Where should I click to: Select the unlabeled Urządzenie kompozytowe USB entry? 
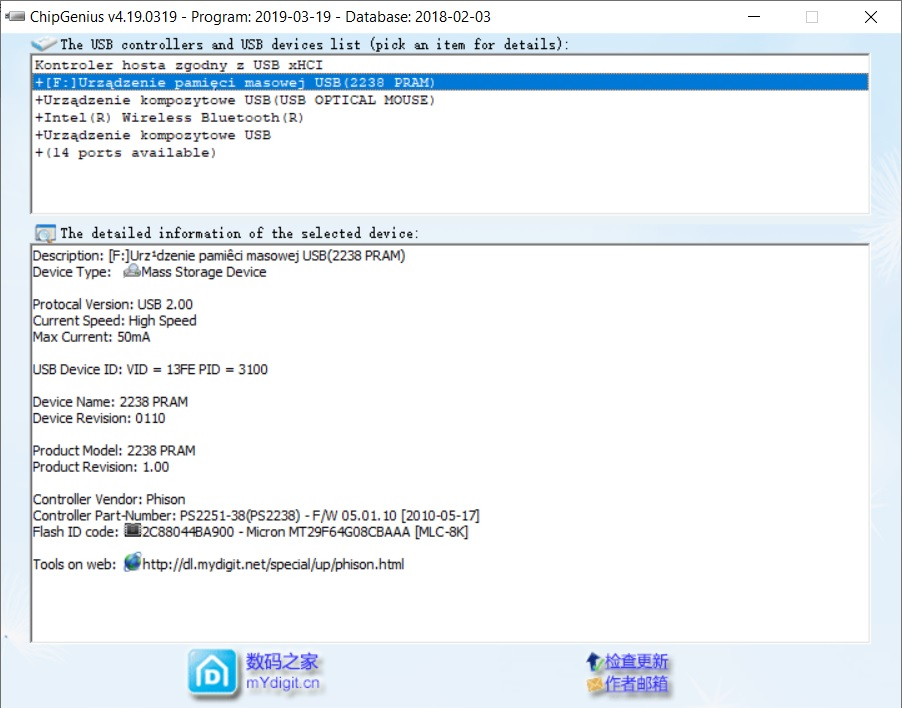pos(450,135)
